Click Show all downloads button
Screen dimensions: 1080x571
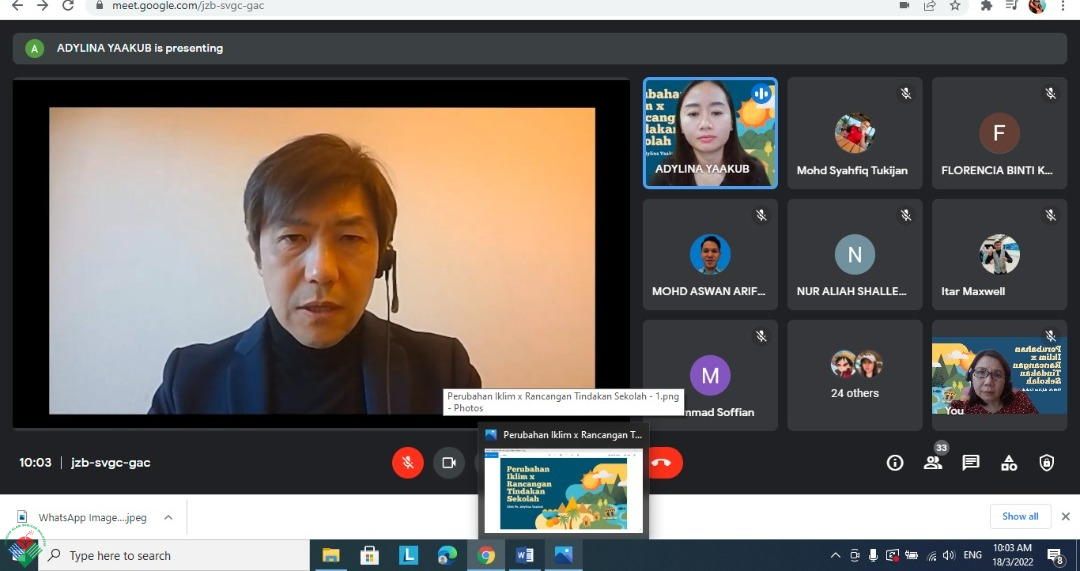coord(1020,516)
